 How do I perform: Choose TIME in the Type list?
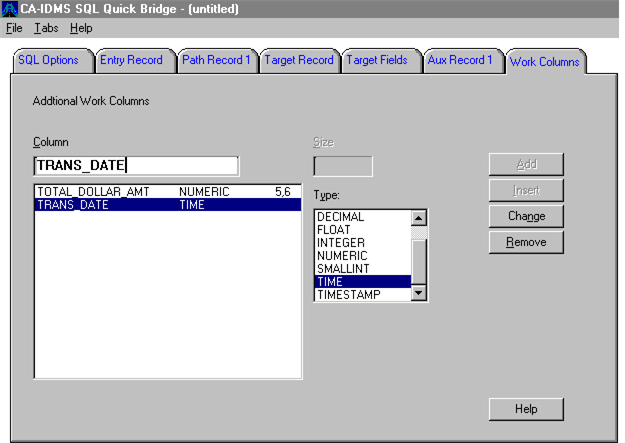(x=363, y=282)
